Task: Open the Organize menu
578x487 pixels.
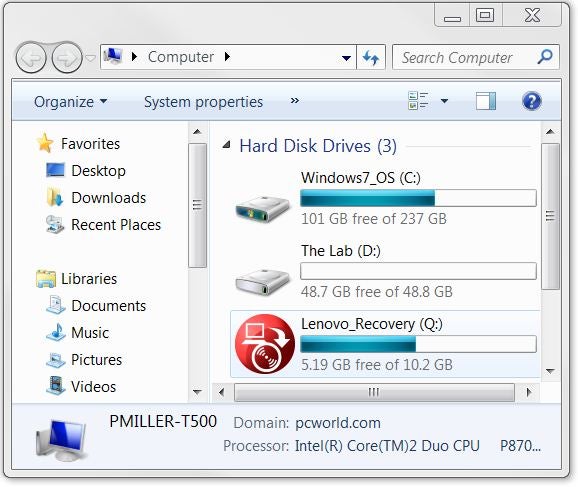Action: (x=70, y=102)
